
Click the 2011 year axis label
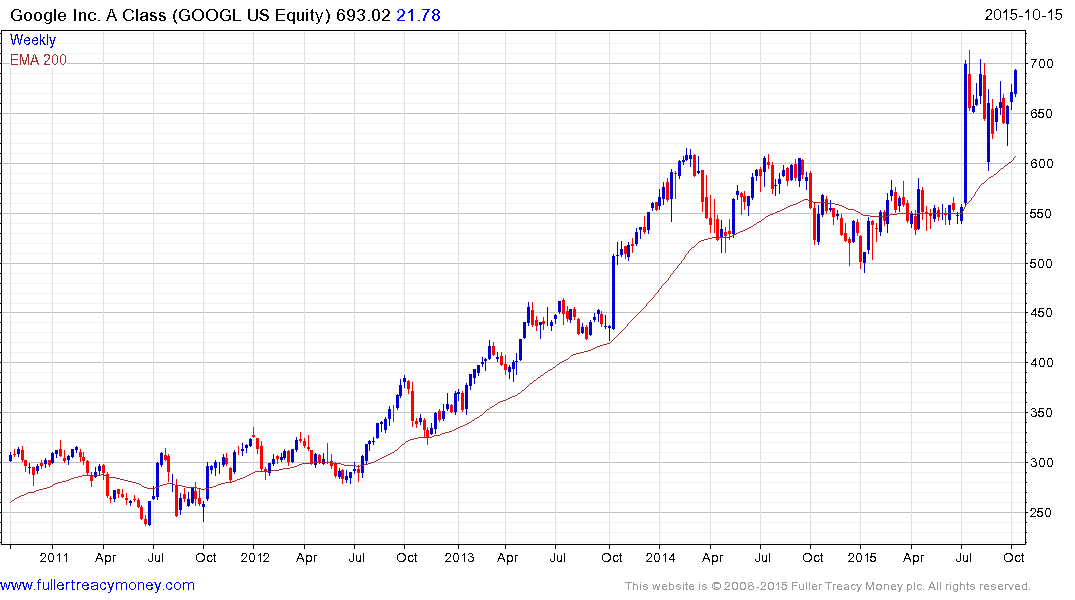[54, 557]
